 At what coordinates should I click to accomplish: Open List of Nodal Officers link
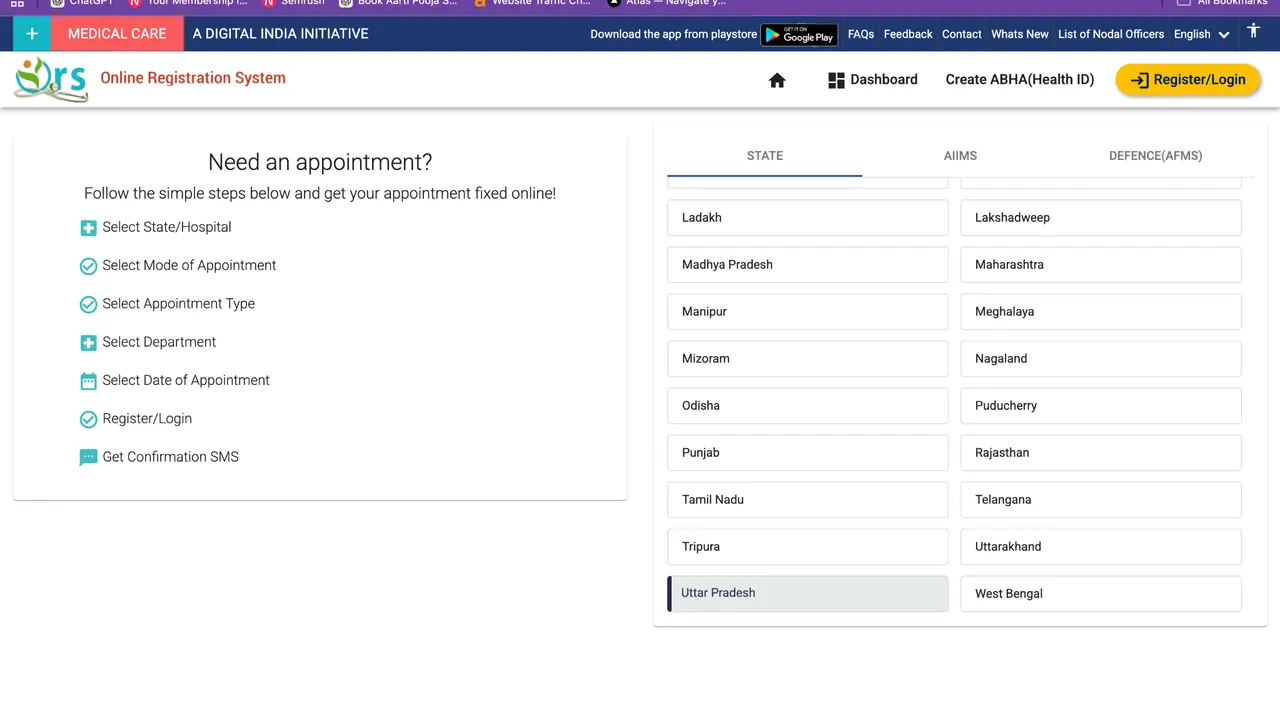[1111, 34]
